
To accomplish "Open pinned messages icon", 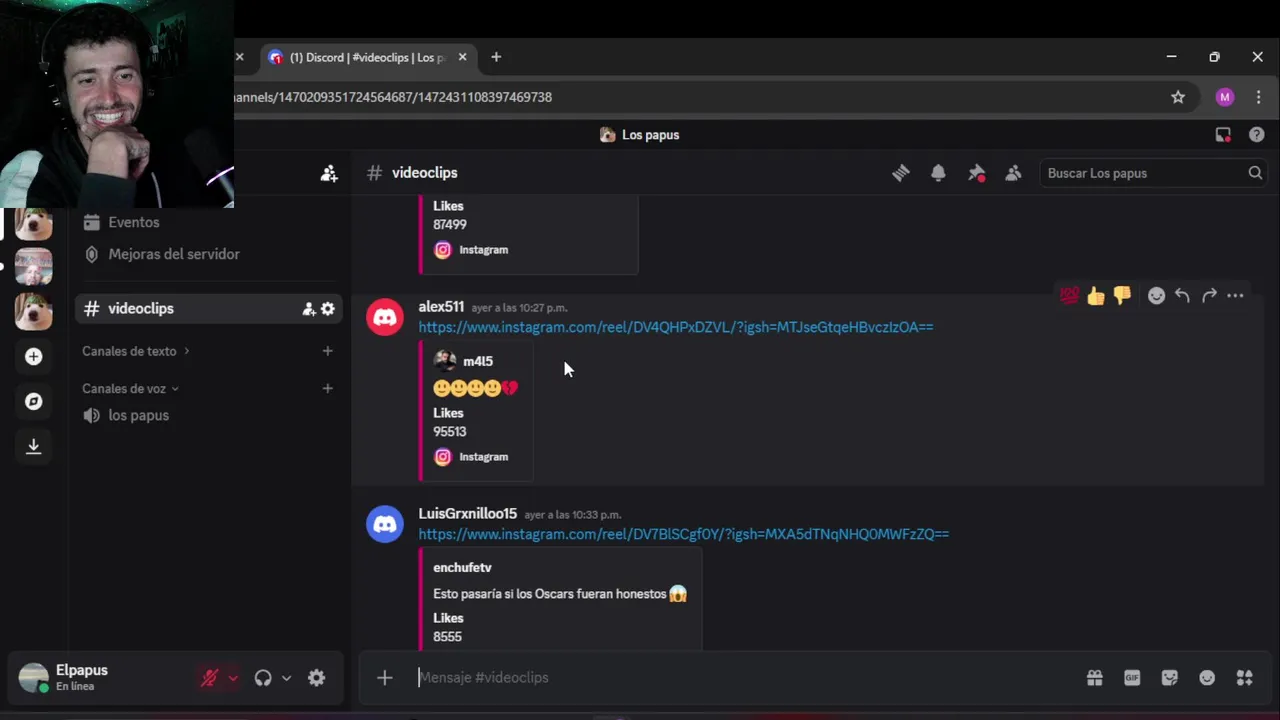I will point(977,173).
